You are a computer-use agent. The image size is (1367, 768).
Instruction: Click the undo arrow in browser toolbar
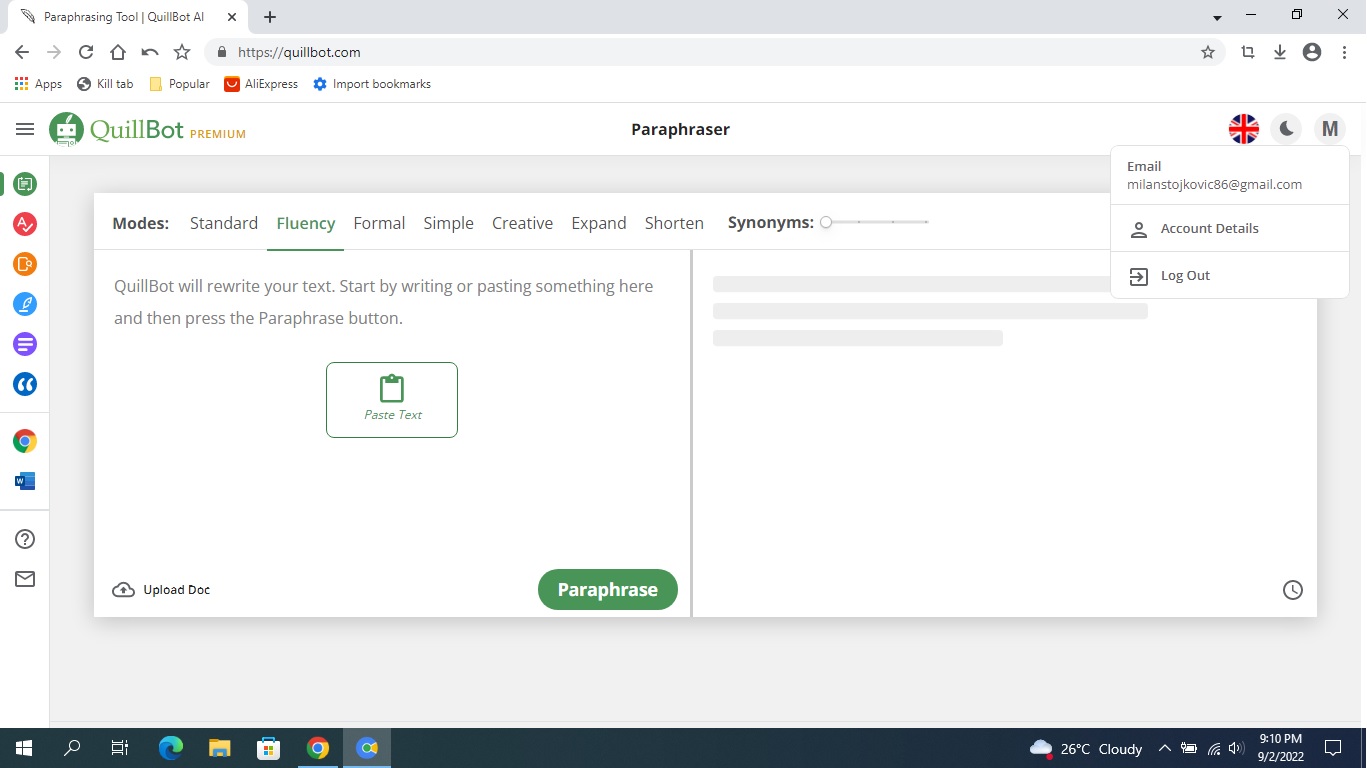[150, 52]
